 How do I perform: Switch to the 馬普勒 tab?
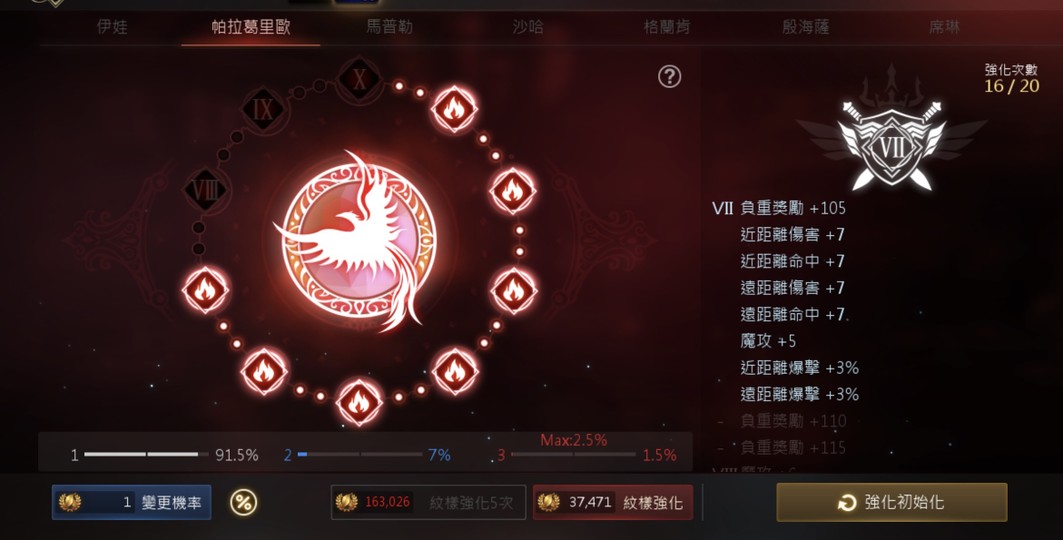coord(389,26)
